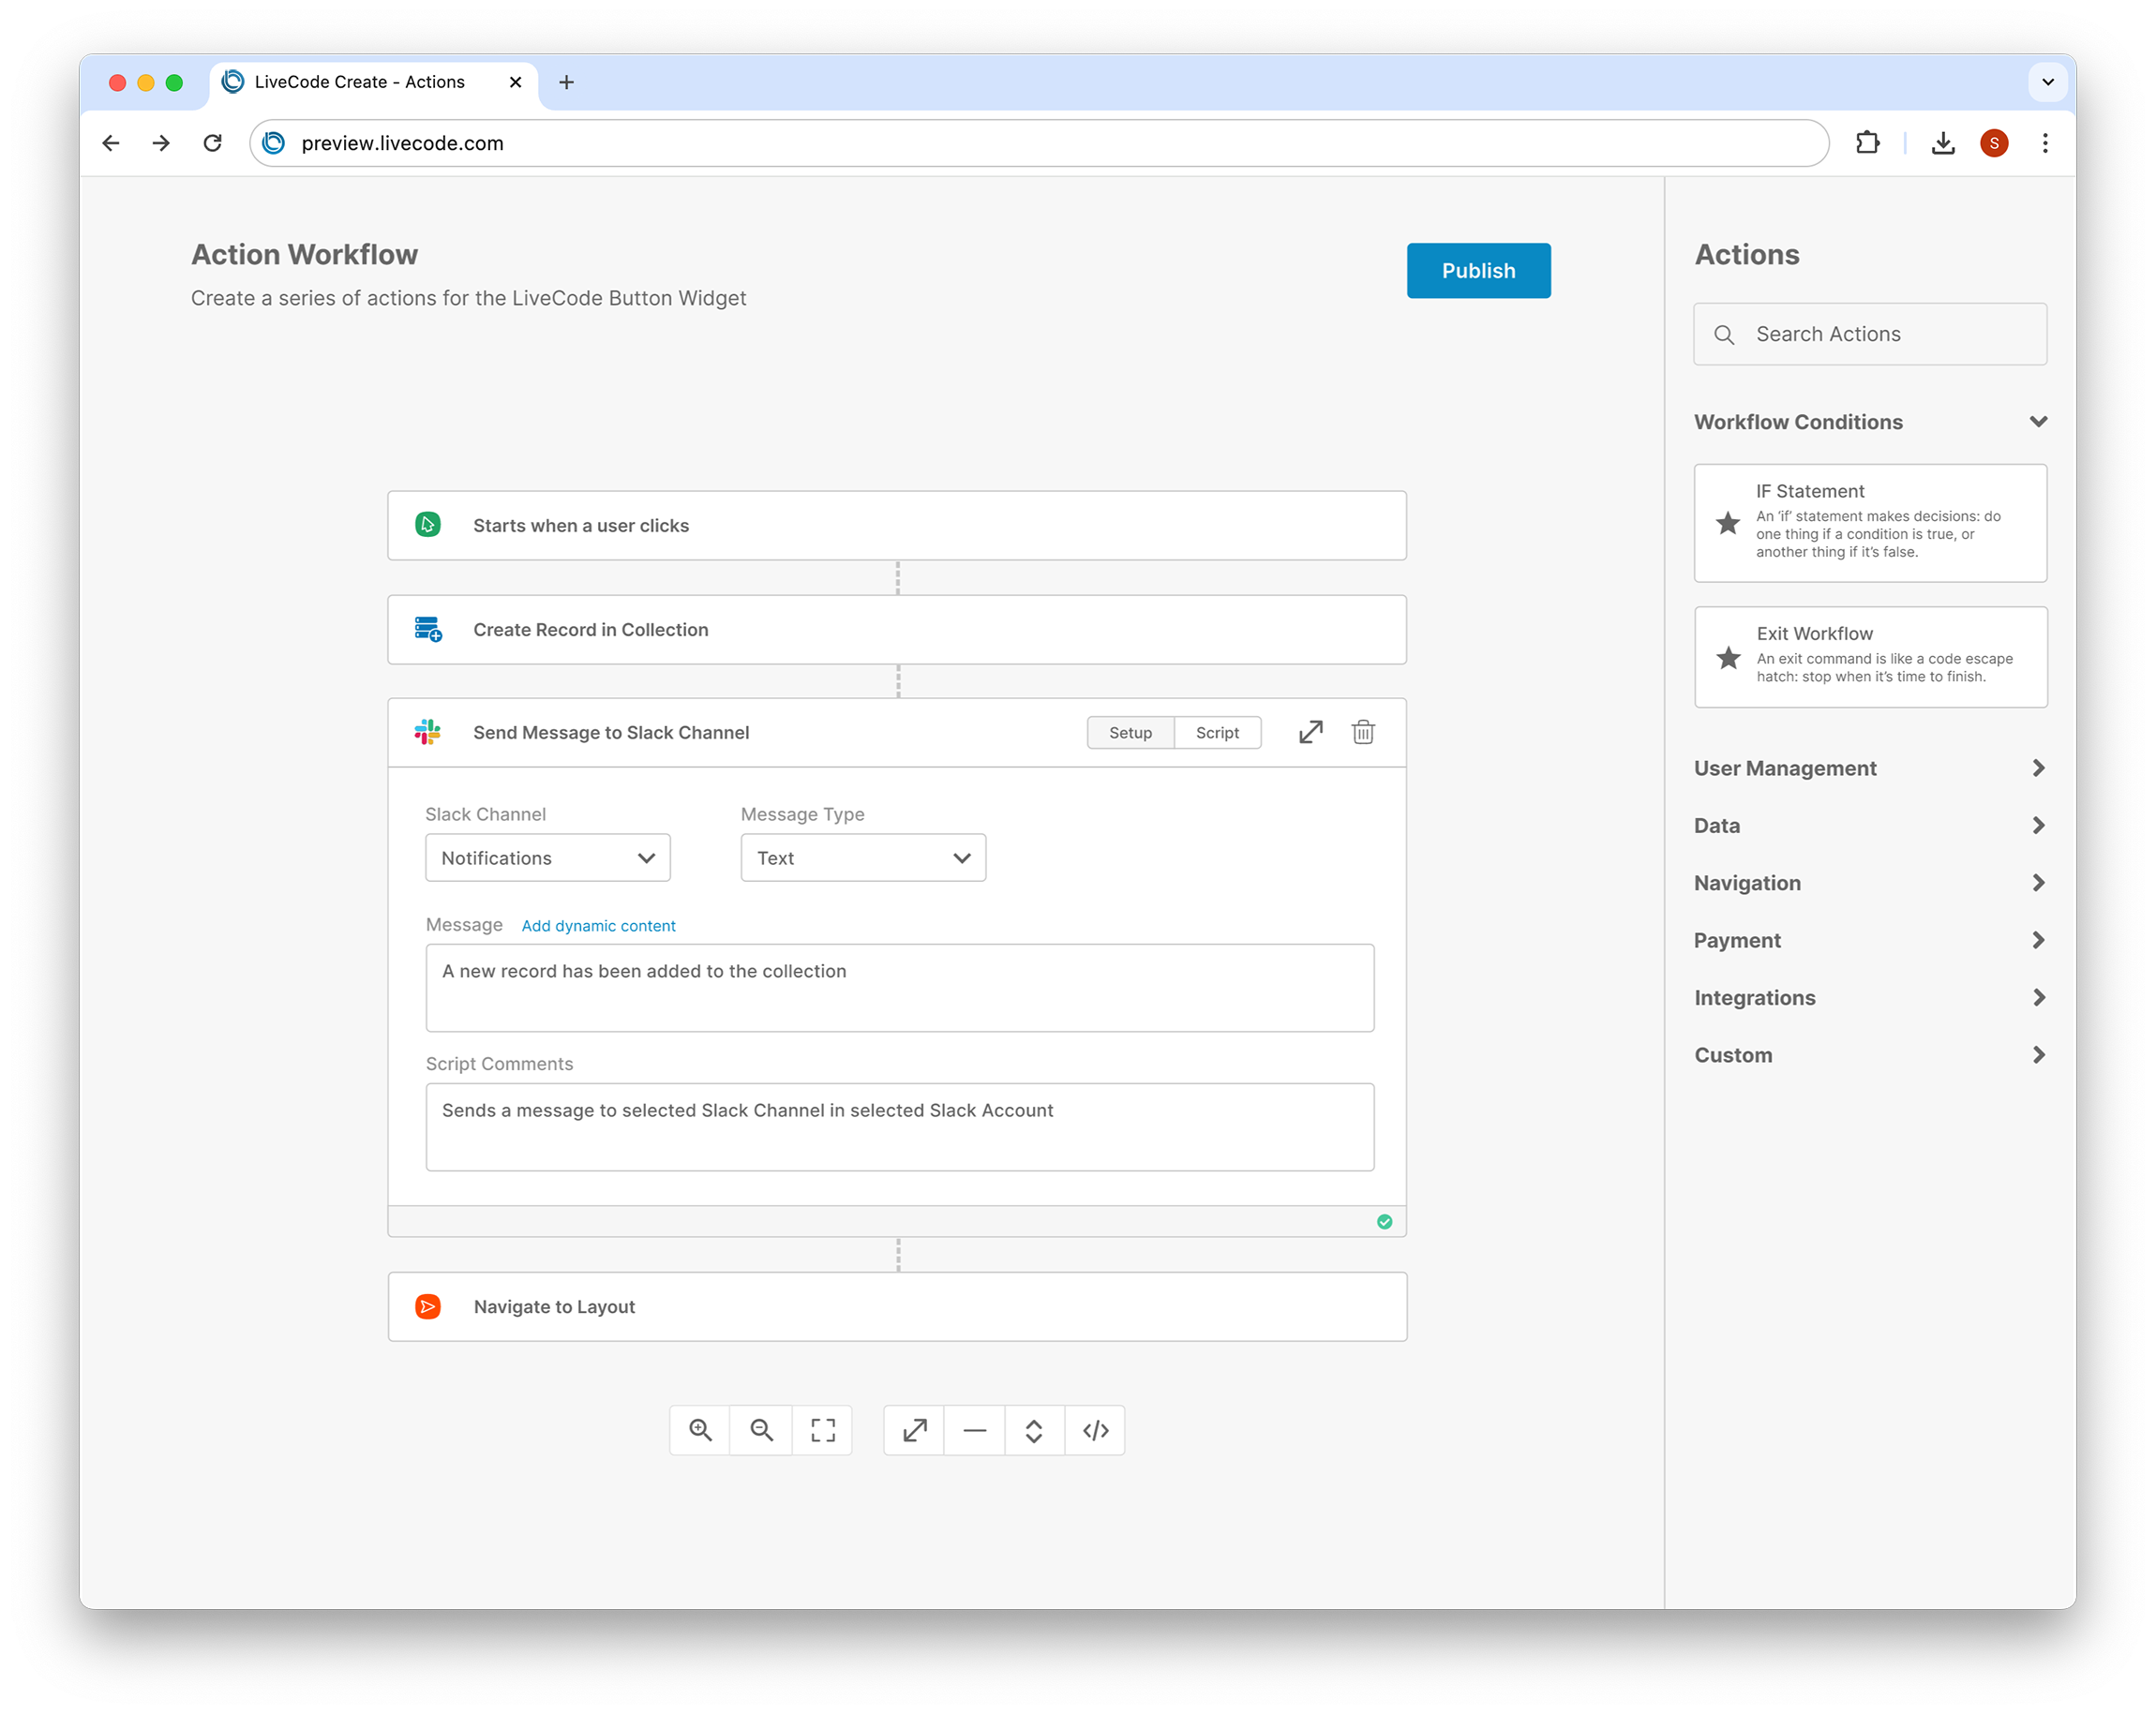Screen dimensions: 2156x1714
Task: Expand the User Management category
Action: (2037, 768)
